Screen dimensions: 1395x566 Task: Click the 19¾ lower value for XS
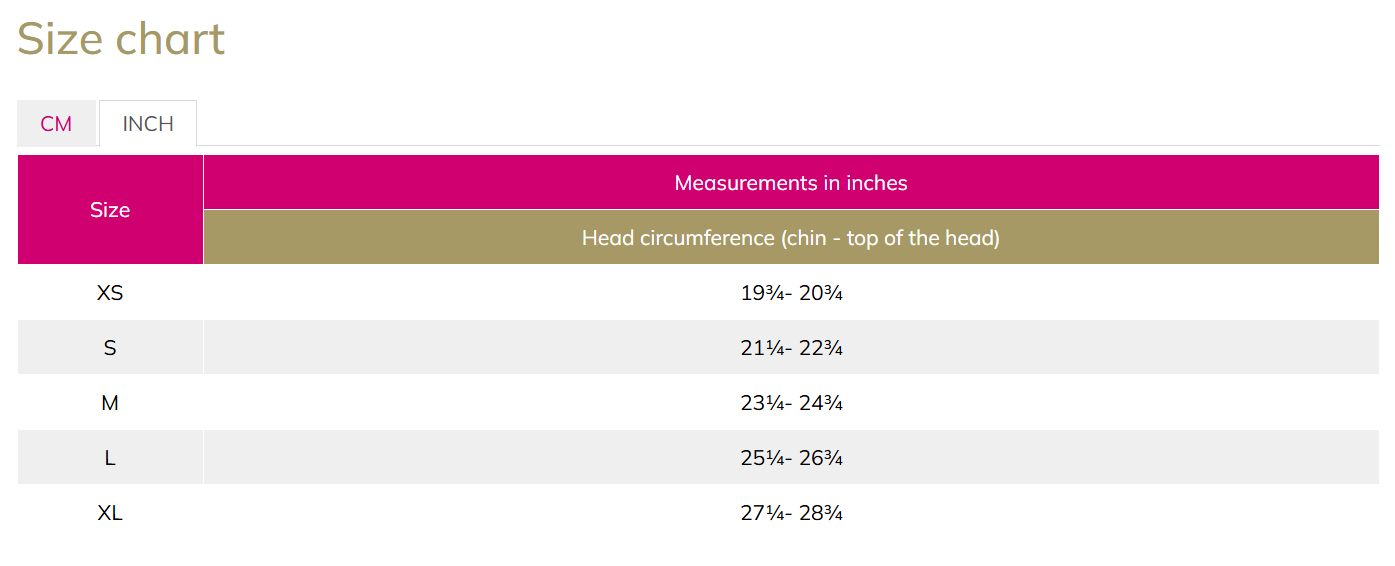(762, 293)
